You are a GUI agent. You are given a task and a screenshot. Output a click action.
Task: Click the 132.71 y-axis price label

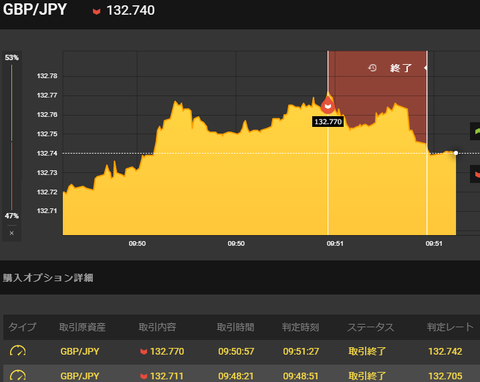(47, 211)
